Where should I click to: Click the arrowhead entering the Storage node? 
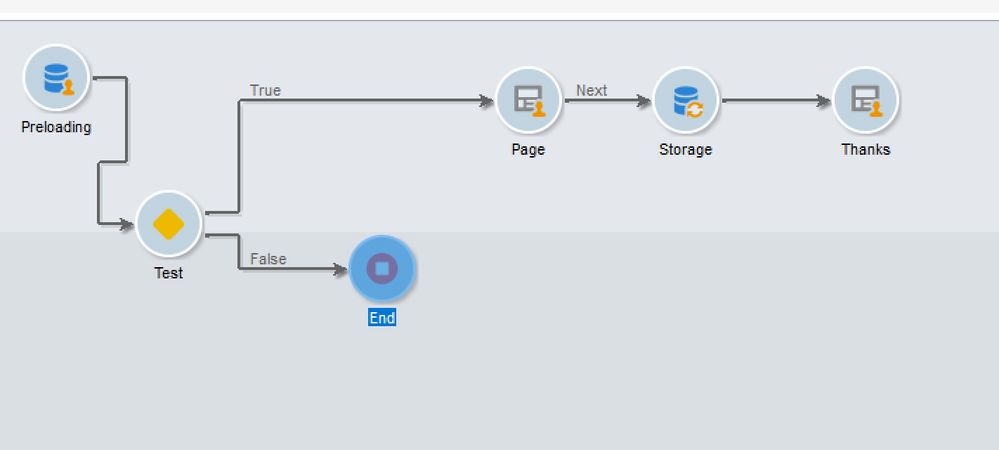pos(643,100)
